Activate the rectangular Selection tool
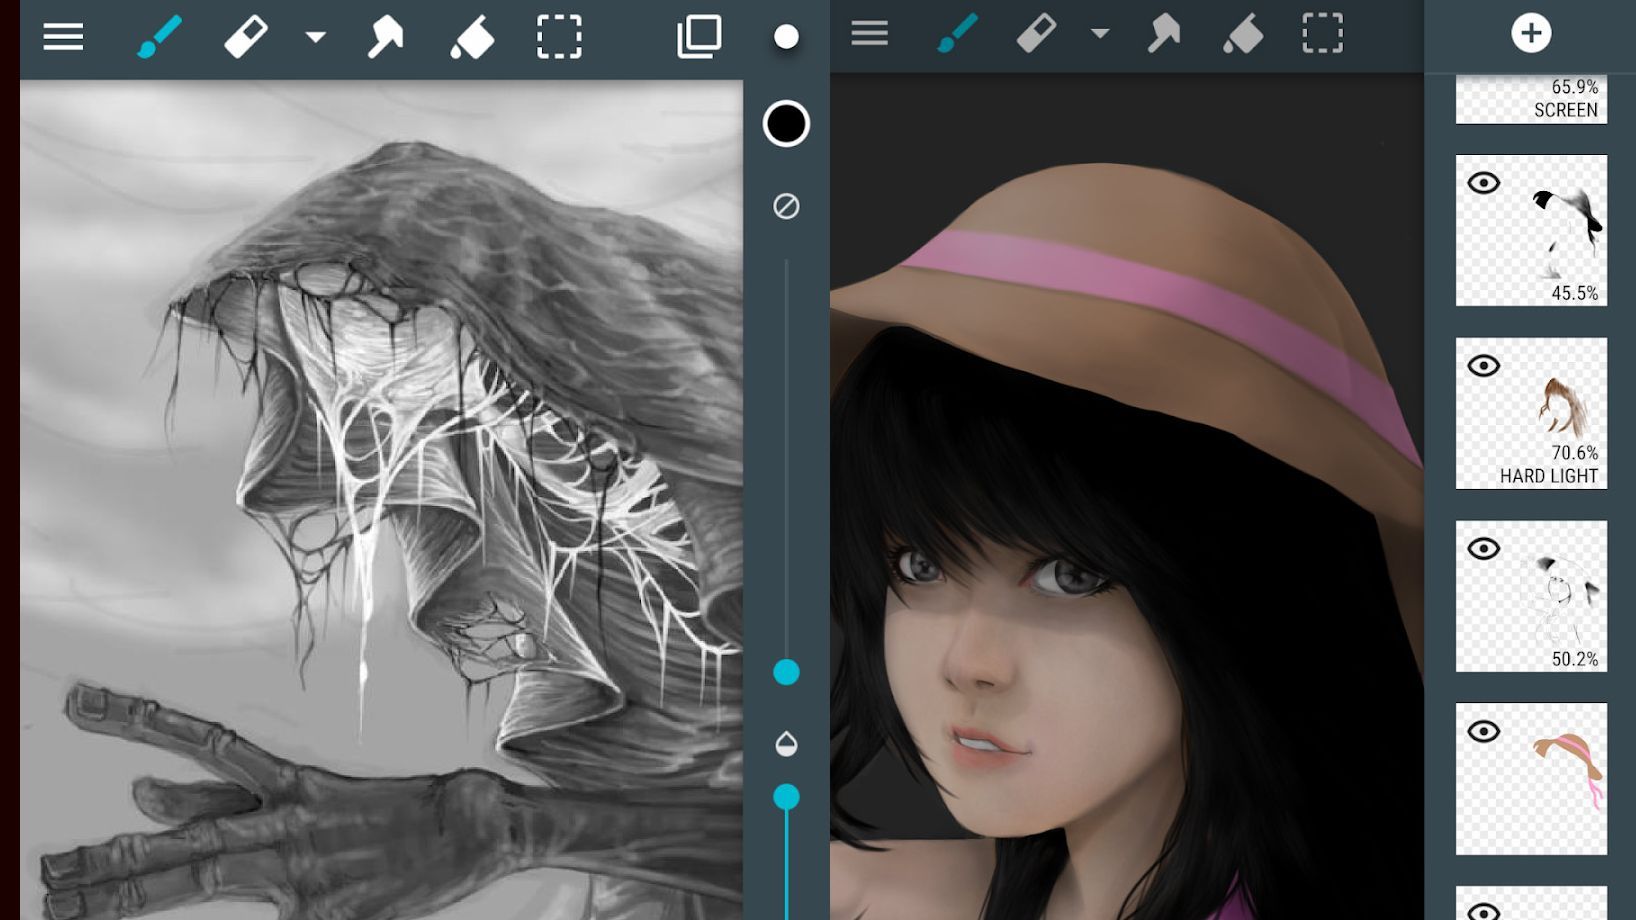Screen dimensions: 1636x920 pos(560,36)
